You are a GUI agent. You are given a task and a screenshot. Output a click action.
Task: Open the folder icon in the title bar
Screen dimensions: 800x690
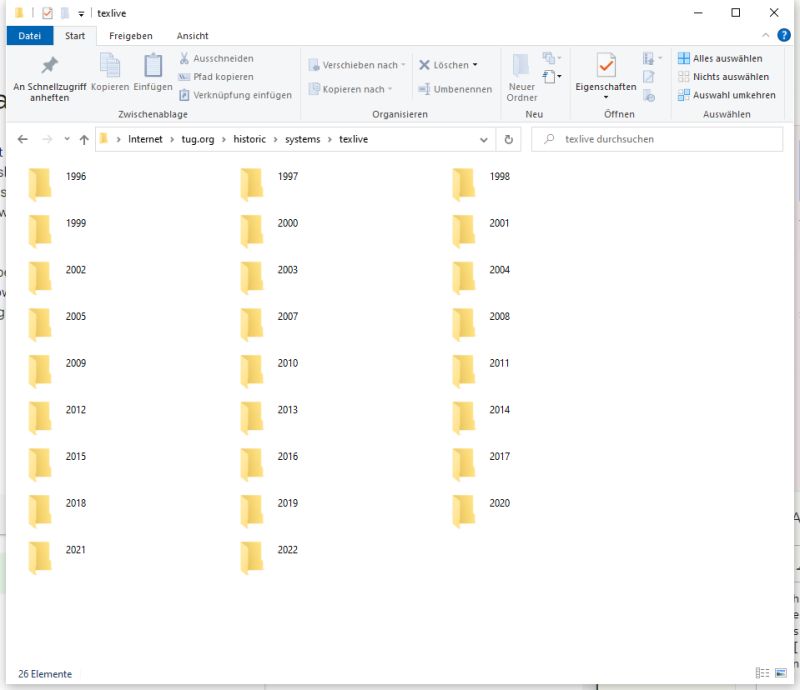18,13
